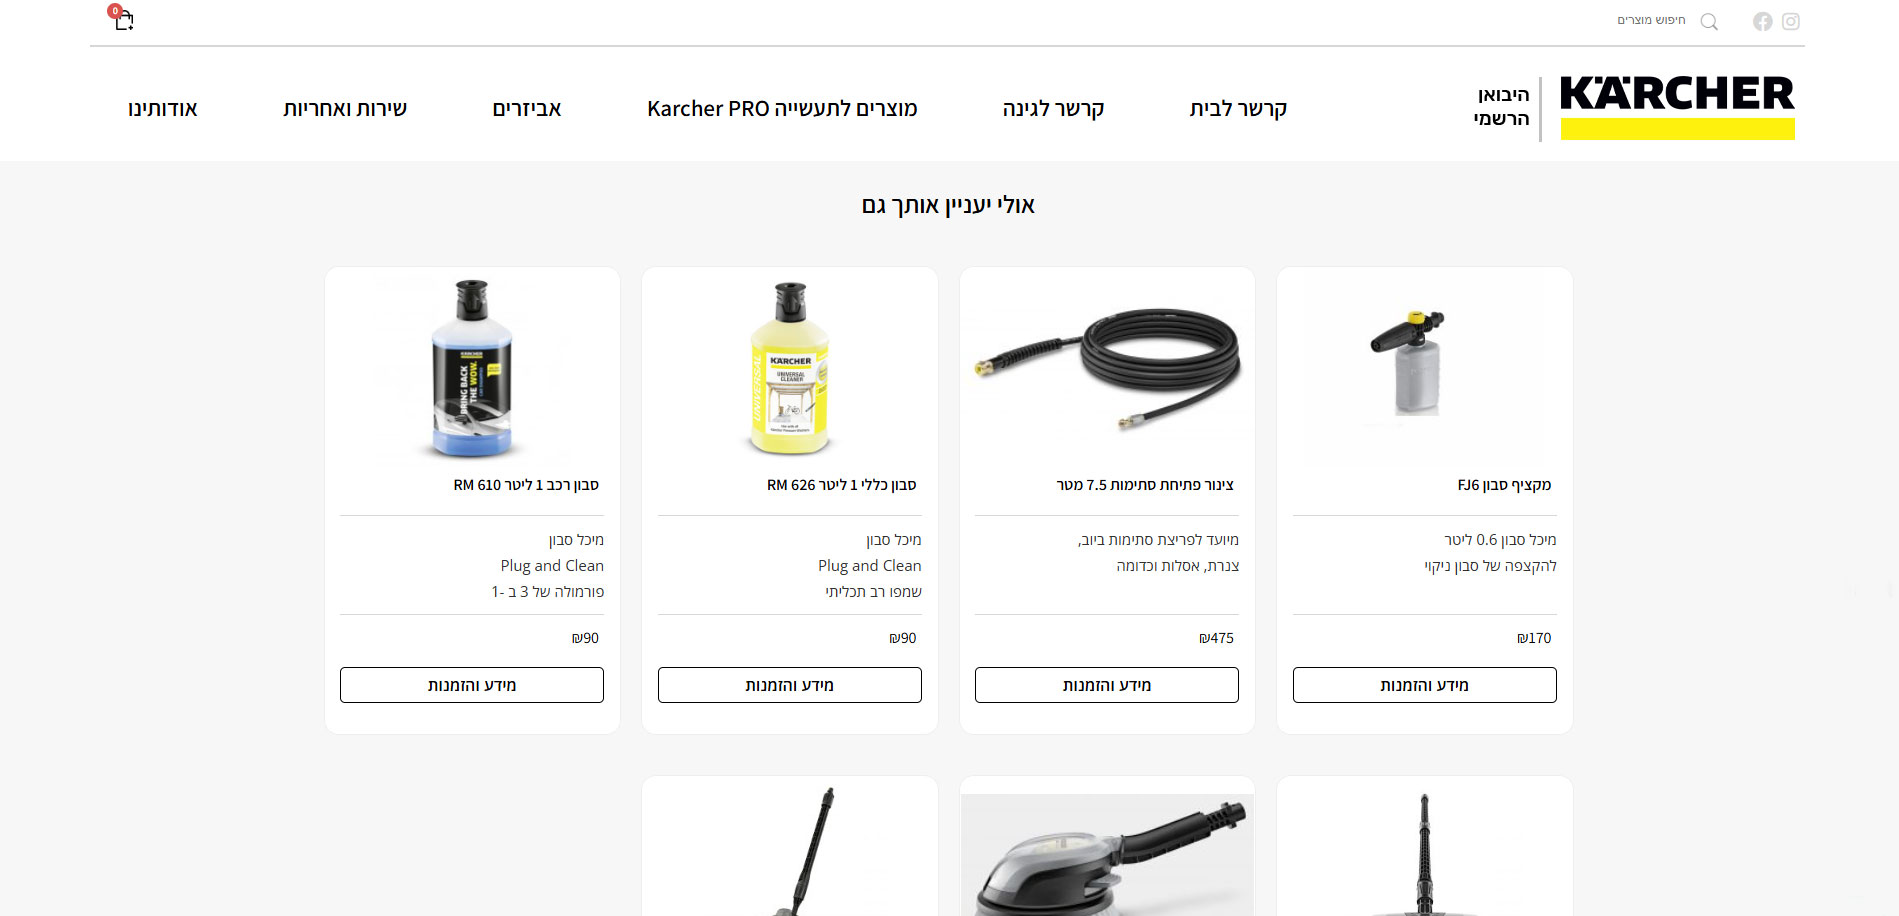Open the קרשר לגינה menu
The width and height of the screenshot is (1899, 916).
[1053, 108]
